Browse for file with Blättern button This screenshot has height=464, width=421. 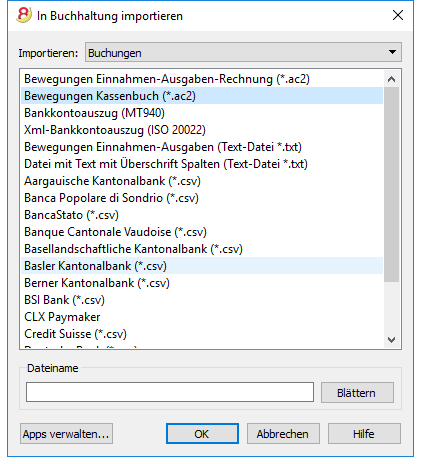pos(357,393)
